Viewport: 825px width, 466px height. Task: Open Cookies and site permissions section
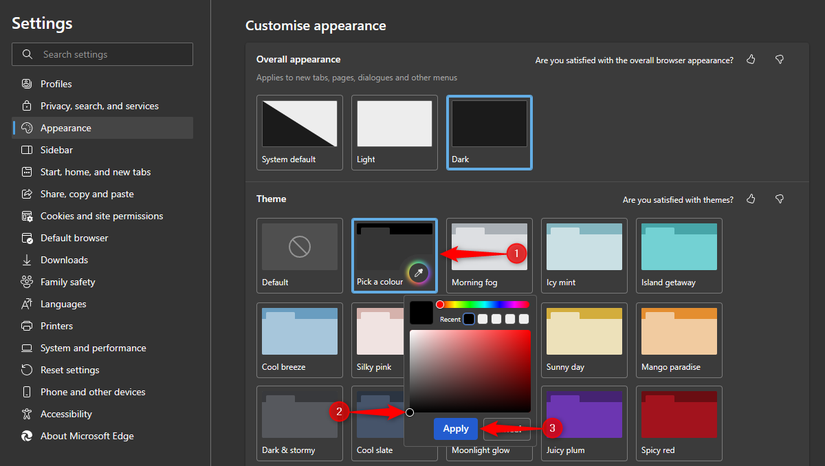(101, 216)
